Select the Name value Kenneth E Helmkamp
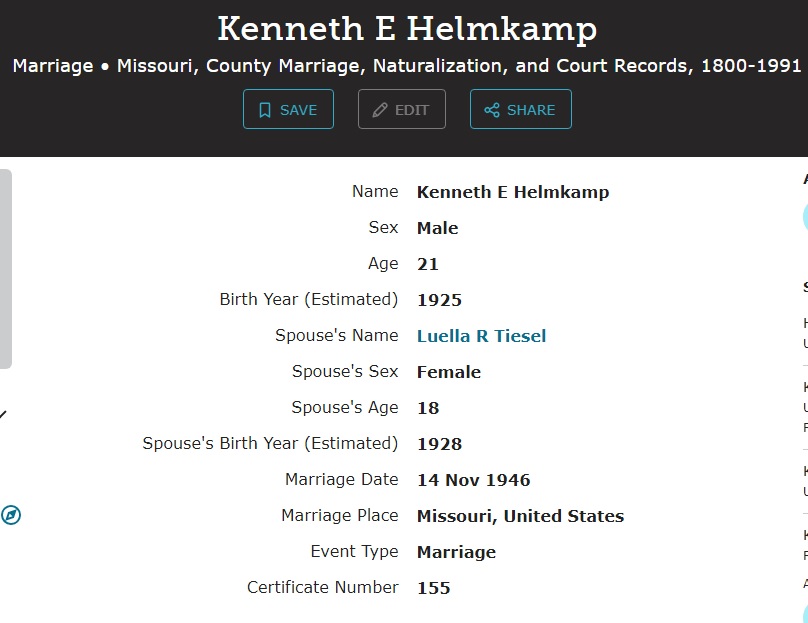The height and width of the screenshot is (623, 808). coord(512,192)
